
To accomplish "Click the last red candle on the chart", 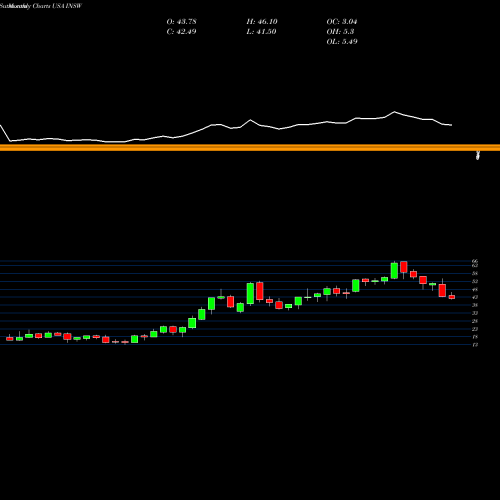I will (452, 297).
